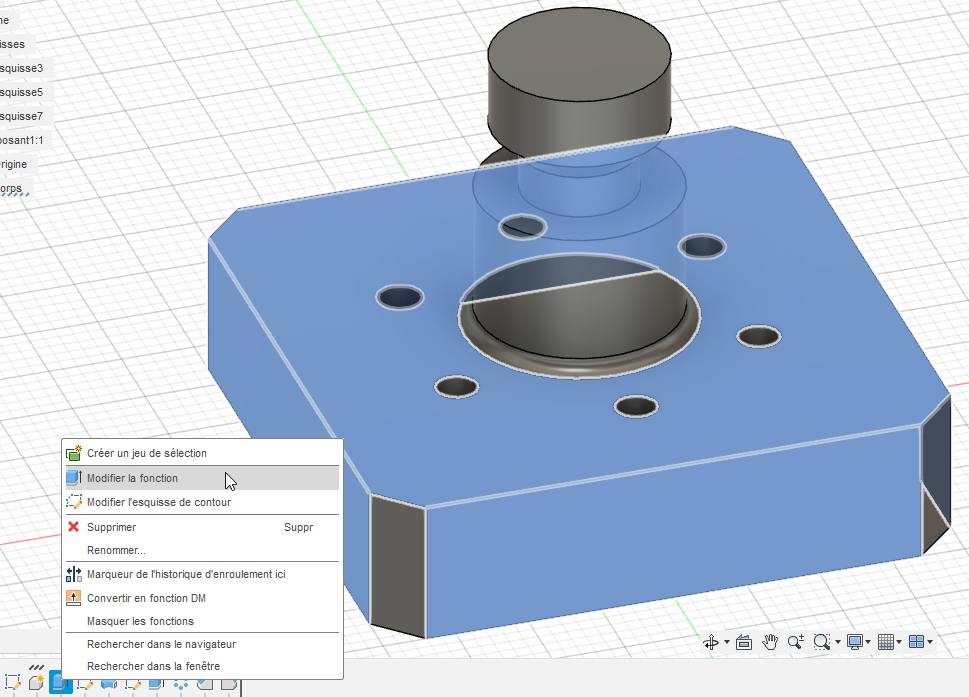Expand the Display settings dropdown arrow
Image resolution: width=969 pixels, height=697 pixels.
[868, 642]
